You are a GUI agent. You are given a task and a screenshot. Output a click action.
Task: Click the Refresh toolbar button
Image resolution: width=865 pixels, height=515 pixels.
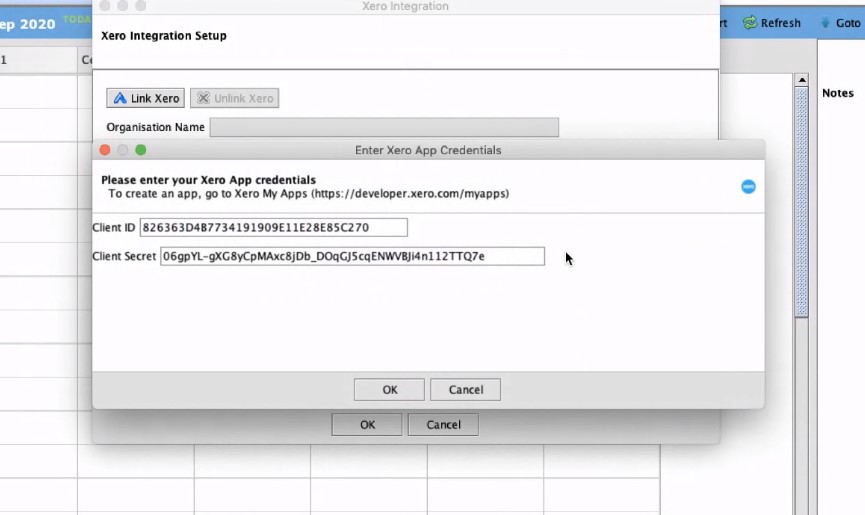click(x=772, y=23)
